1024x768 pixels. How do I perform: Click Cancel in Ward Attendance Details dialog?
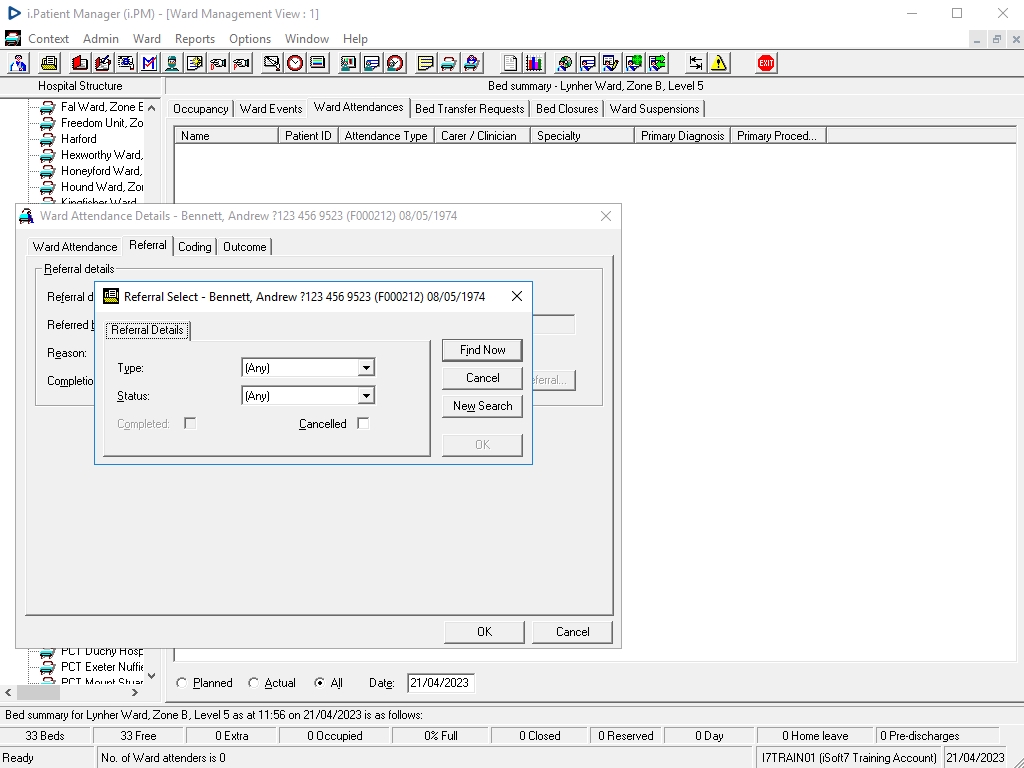[x=573, y=632]
